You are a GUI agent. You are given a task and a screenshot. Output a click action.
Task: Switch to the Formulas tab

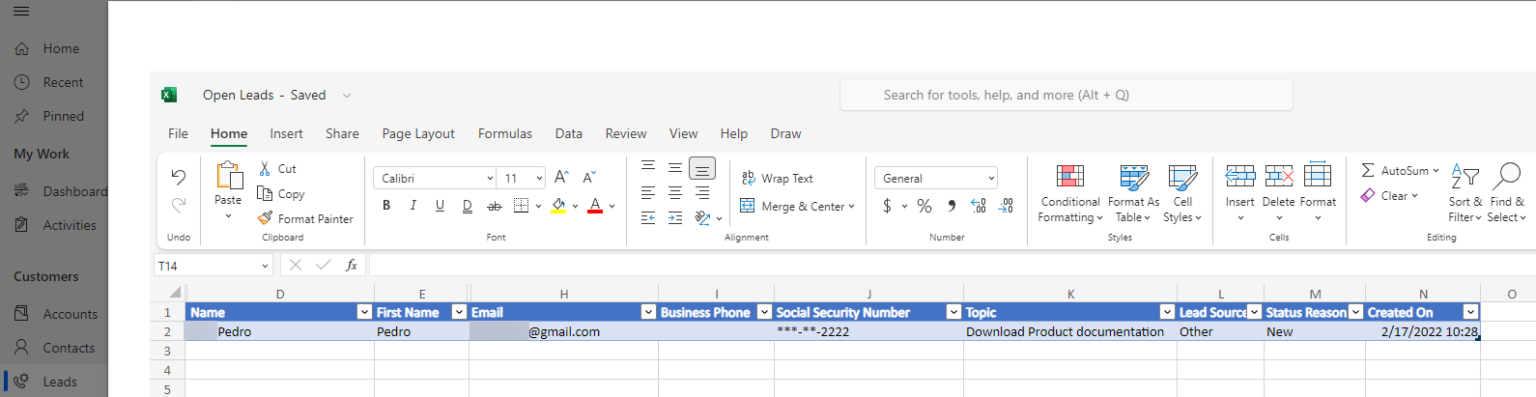[505, 134]
